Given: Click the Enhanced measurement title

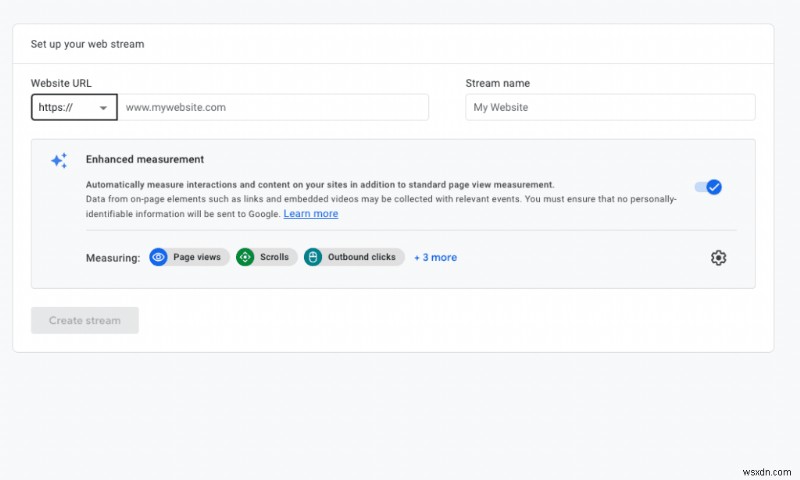Looking at the screenshot, I should 145,159.
